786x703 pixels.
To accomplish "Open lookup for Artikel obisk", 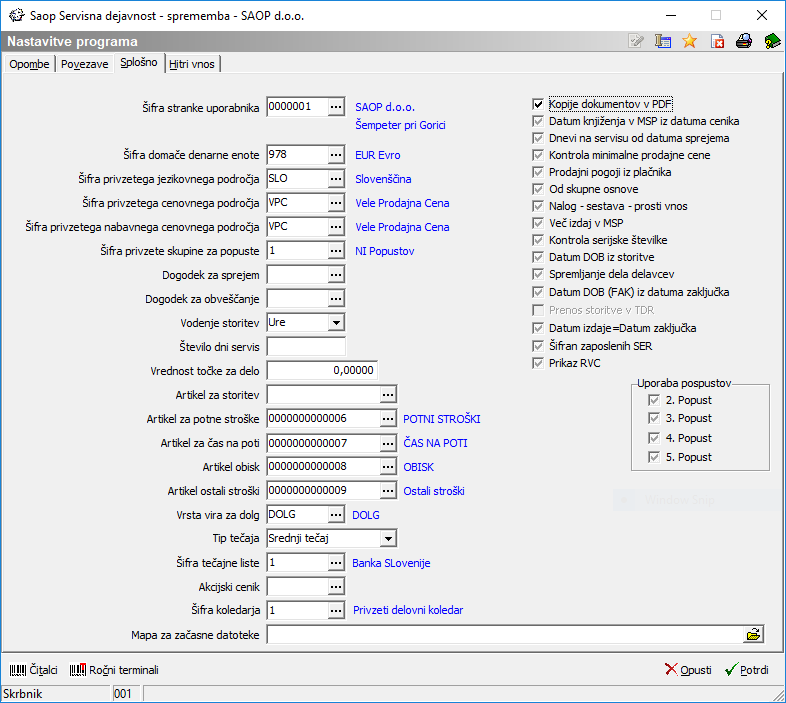I will pyautogui.click(x=388, y=467).
